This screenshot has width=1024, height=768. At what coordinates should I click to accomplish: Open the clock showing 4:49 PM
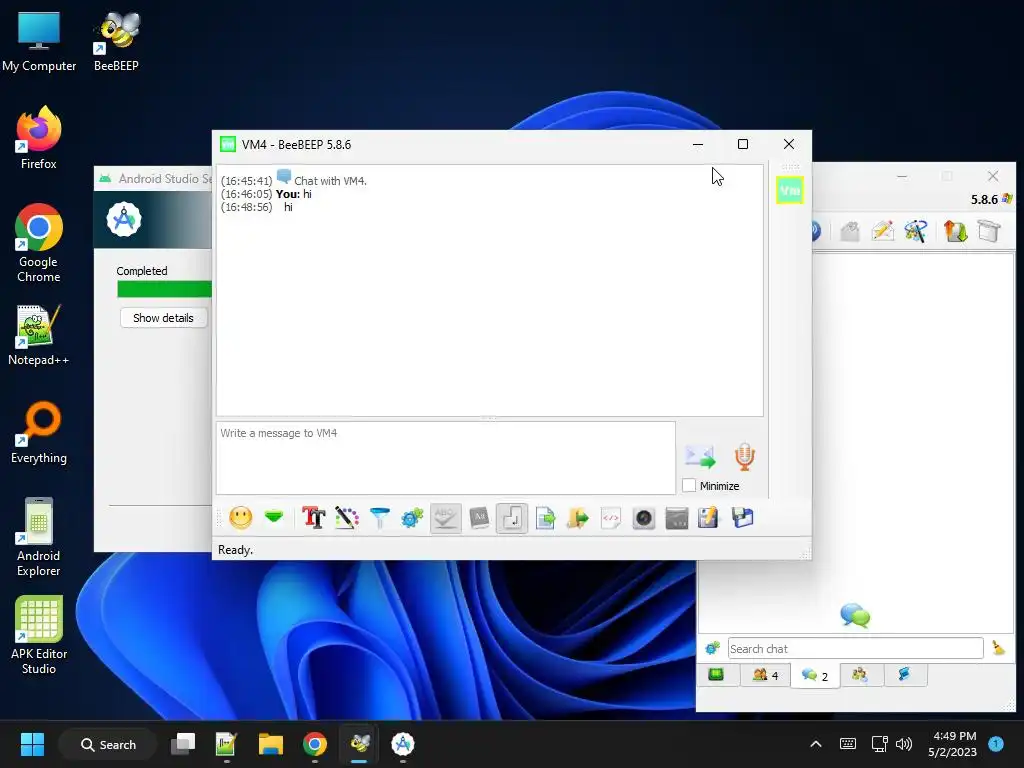click(952, 744)
